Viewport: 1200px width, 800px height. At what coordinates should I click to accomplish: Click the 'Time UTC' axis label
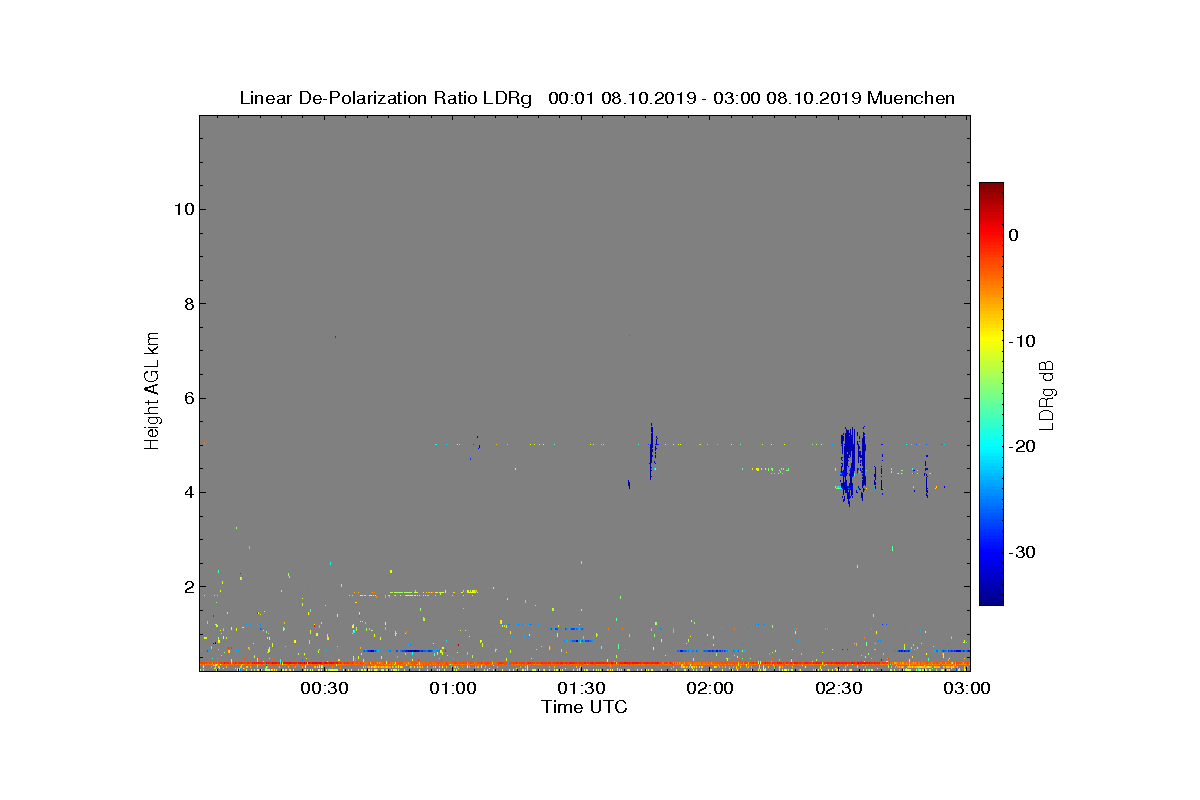click(x=585, y=707)
